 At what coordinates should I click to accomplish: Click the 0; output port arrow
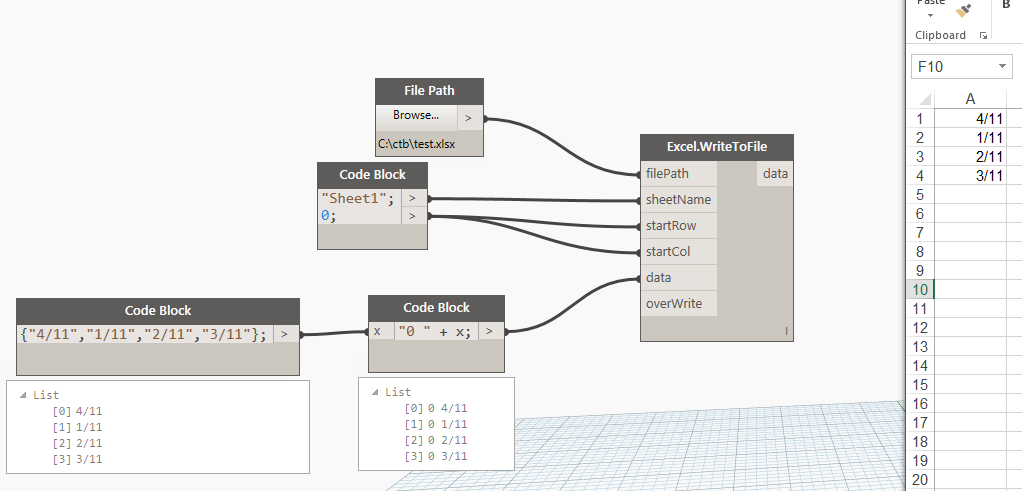point(413,216)
